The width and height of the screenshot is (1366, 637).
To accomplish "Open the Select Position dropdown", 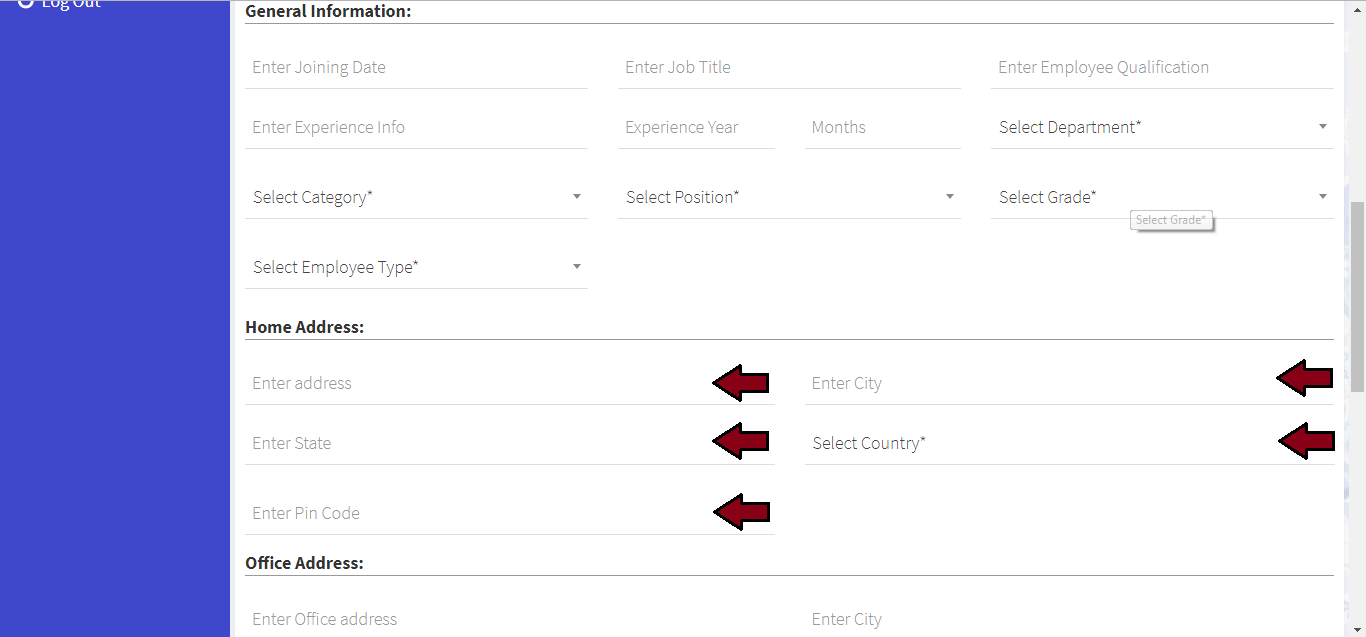I will coord(788,198).
